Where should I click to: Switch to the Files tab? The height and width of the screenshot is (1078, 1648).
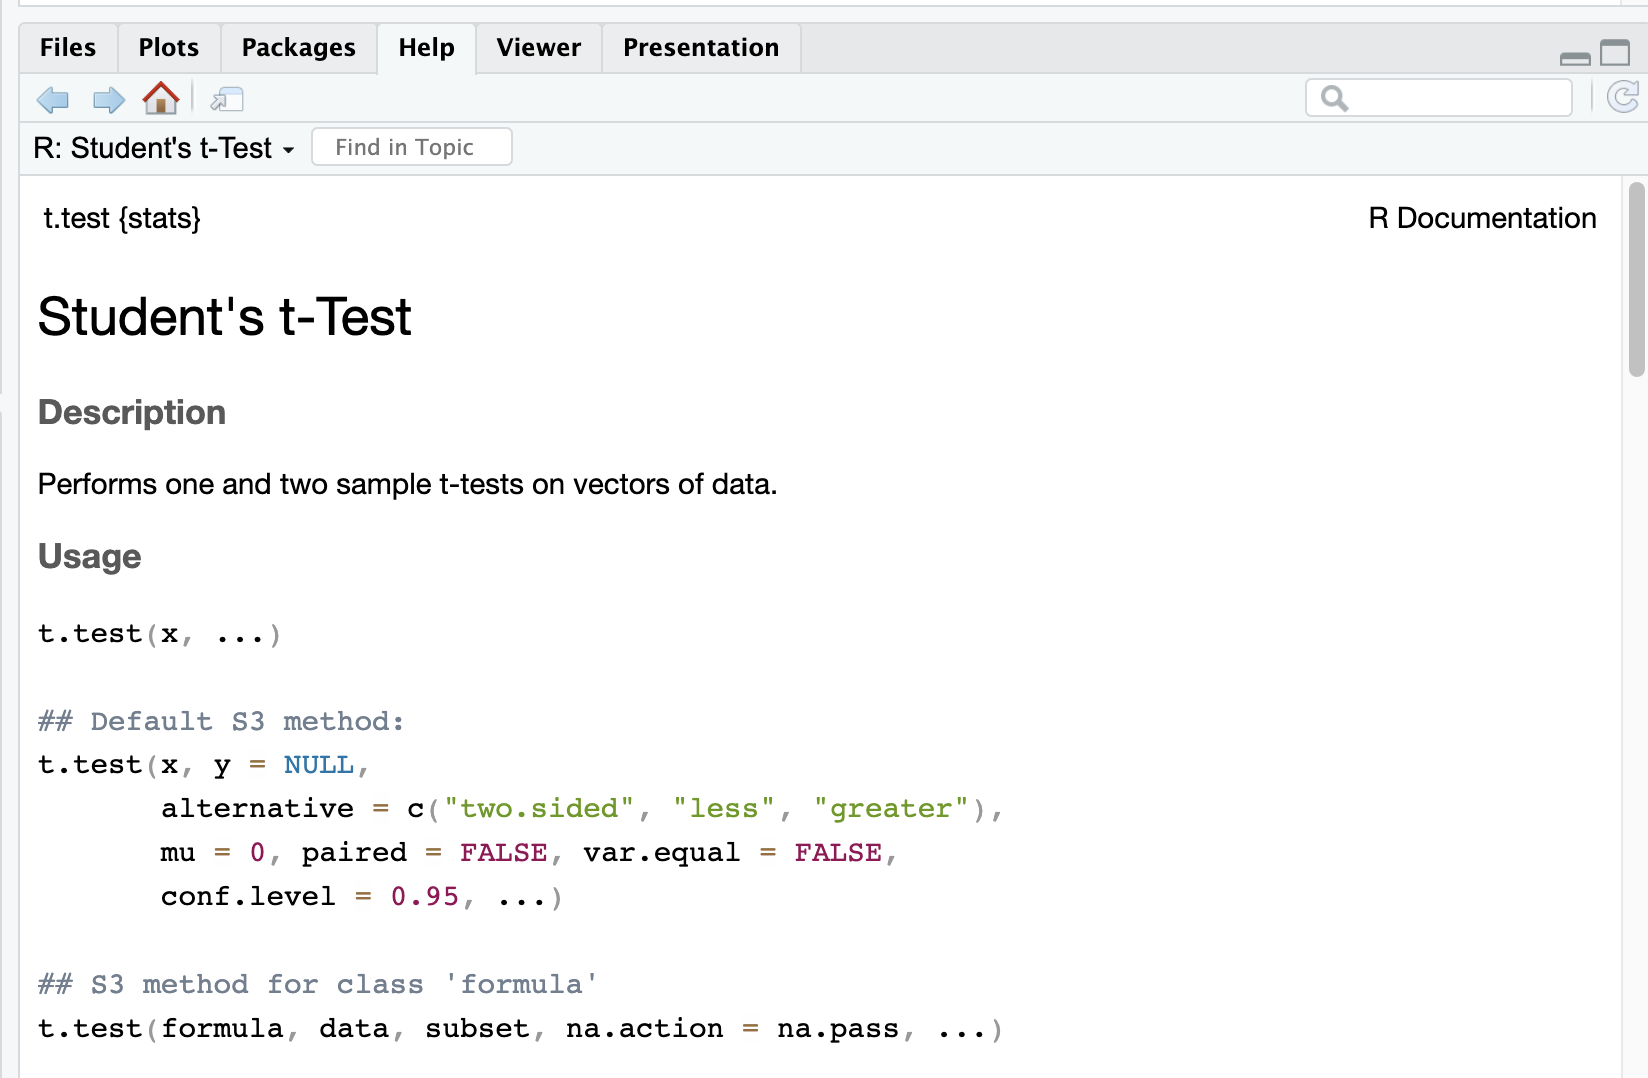point(66,47)
